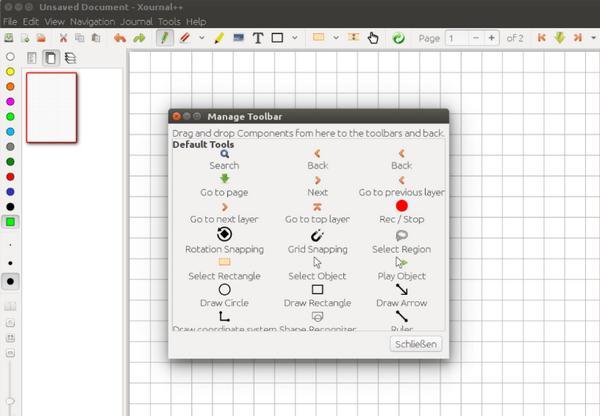Select the Pen tool in toolbar
The width and height of the screenshot is (600, 416).
[x=165, y=38]
